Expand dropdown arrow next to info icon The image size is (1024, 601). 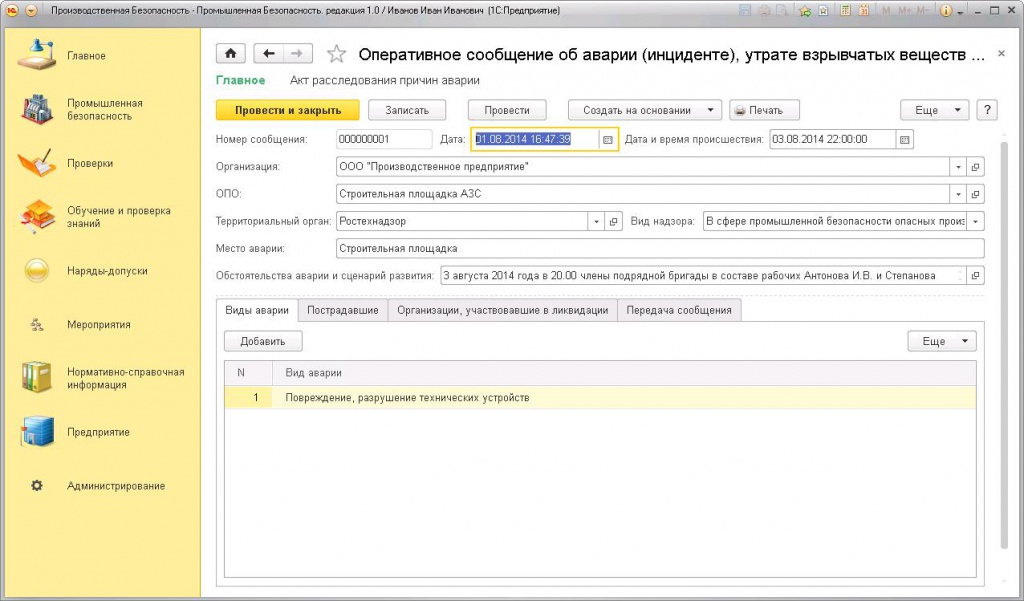point(961,11)
